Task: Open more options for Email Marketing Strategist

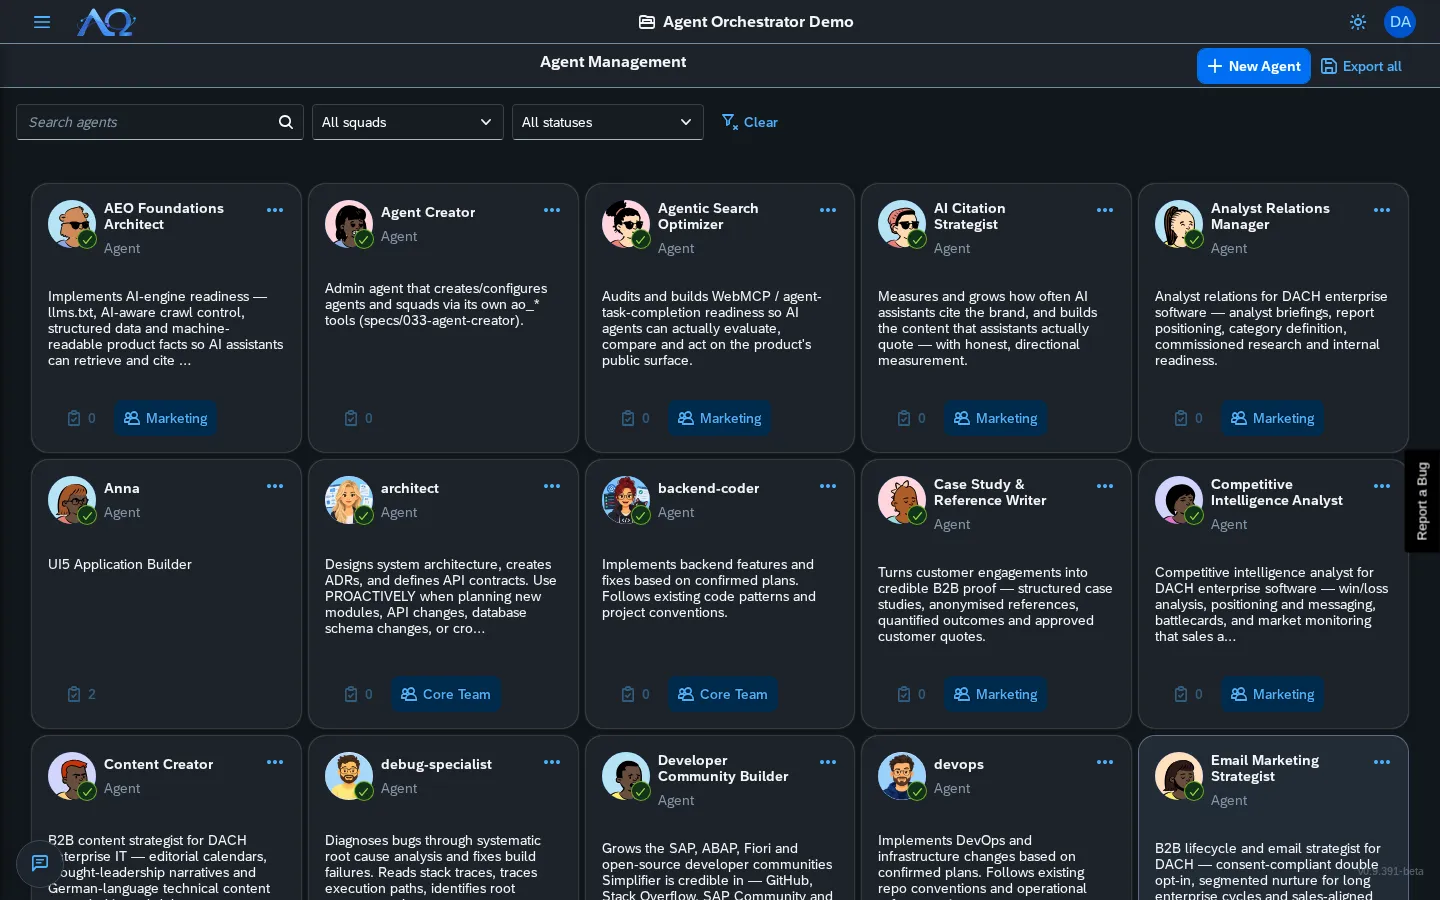Action: click(1382, 762)
